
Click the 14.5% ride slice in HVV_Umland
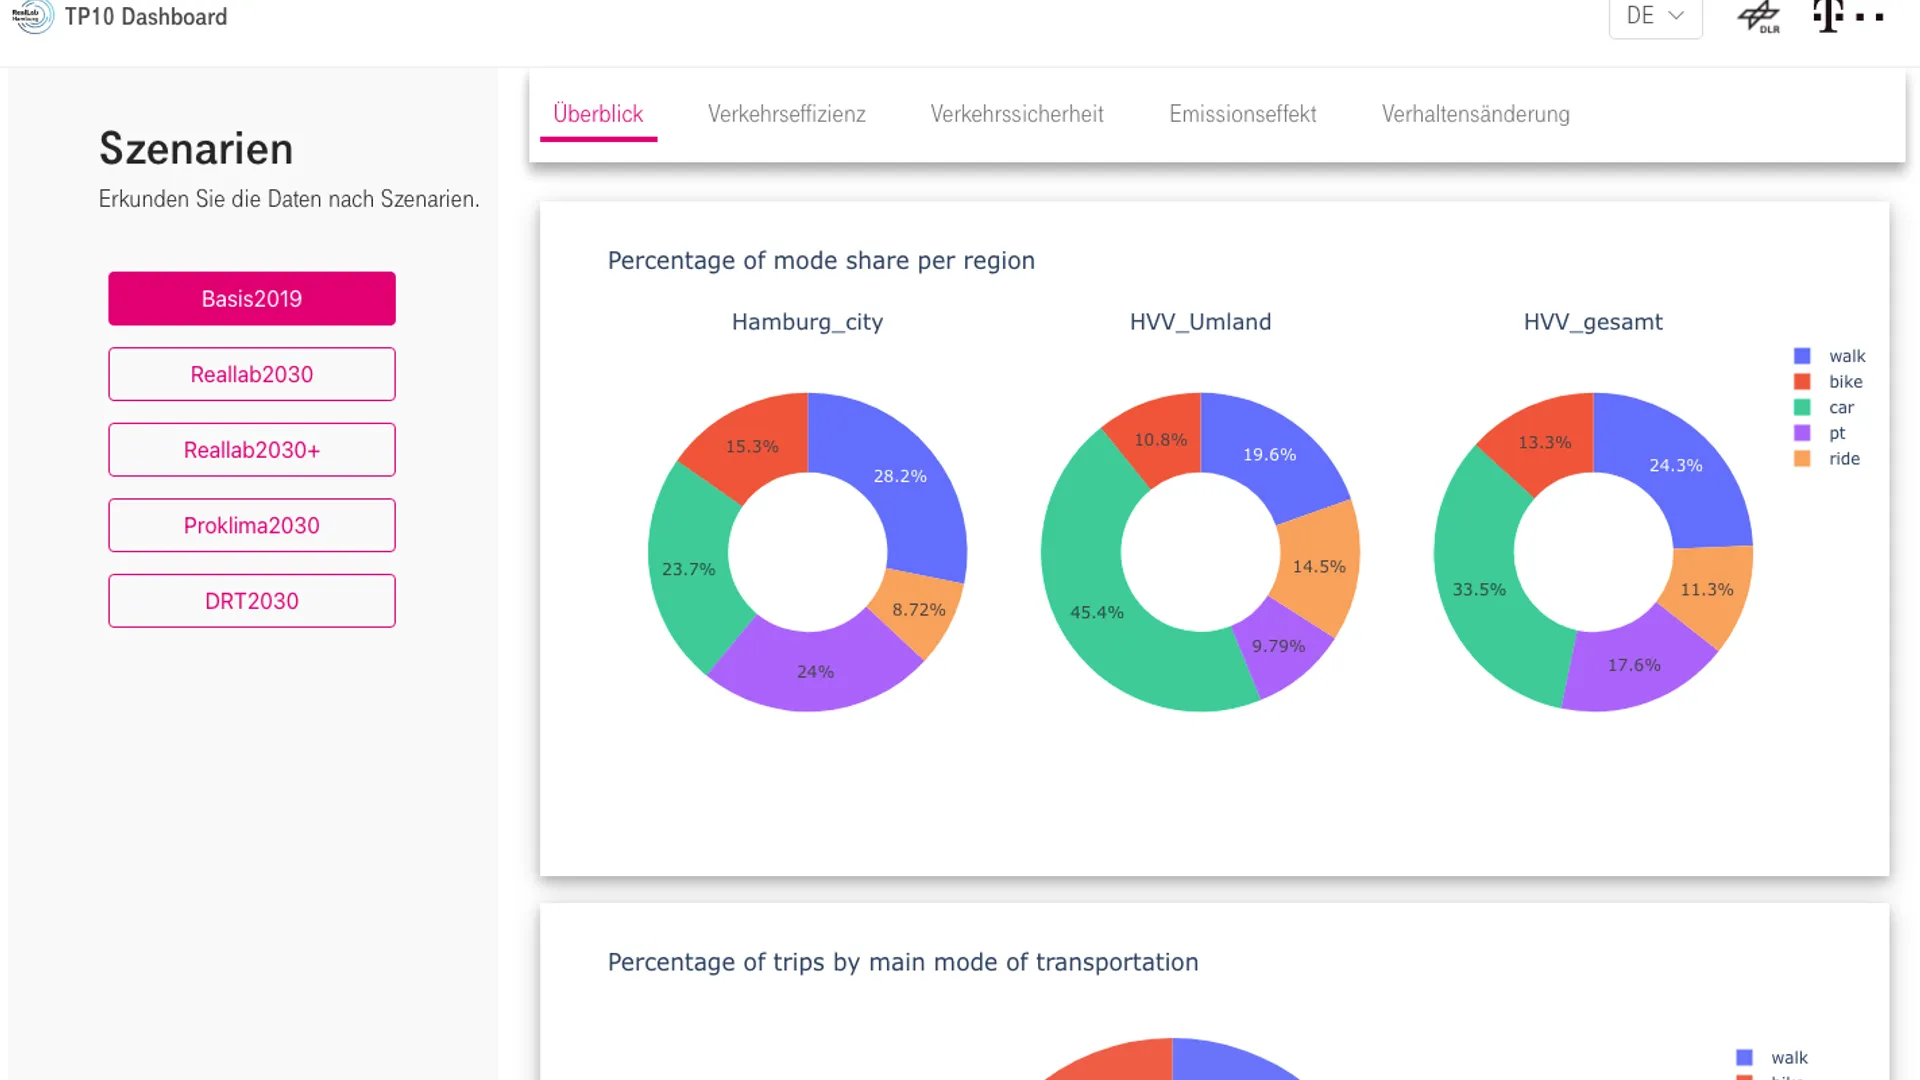(x=1319, y=567)
